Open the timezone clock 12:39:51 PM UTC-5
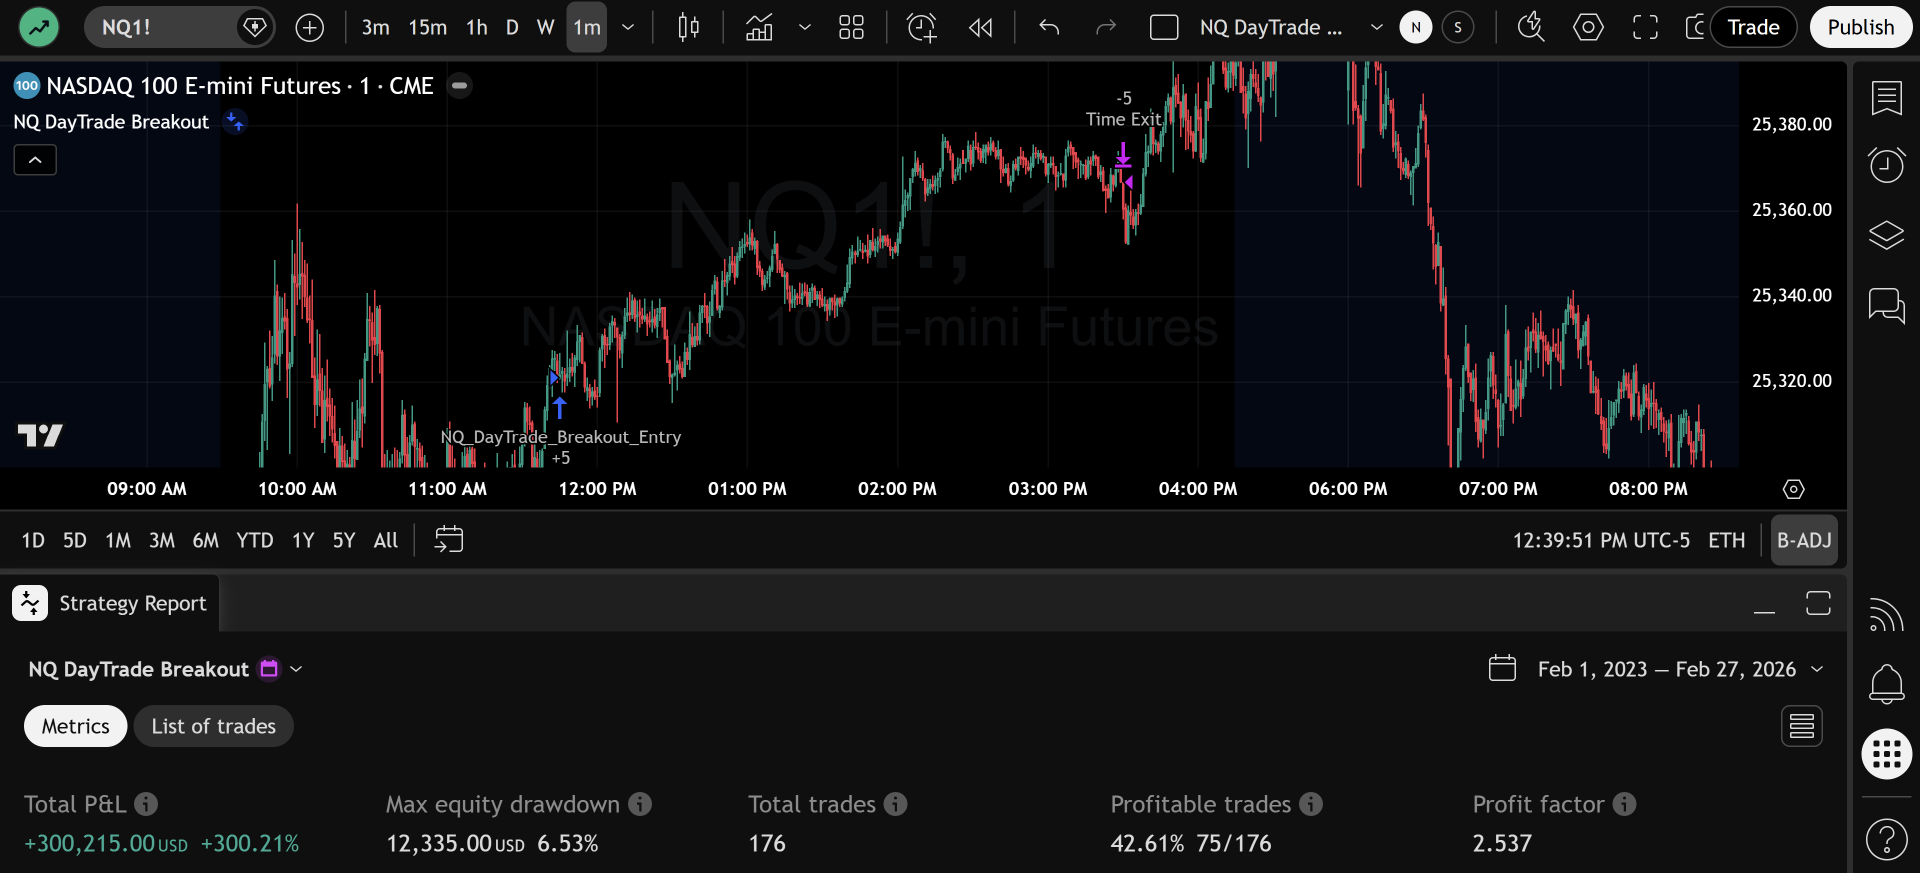 click(x=1601, y=541)
